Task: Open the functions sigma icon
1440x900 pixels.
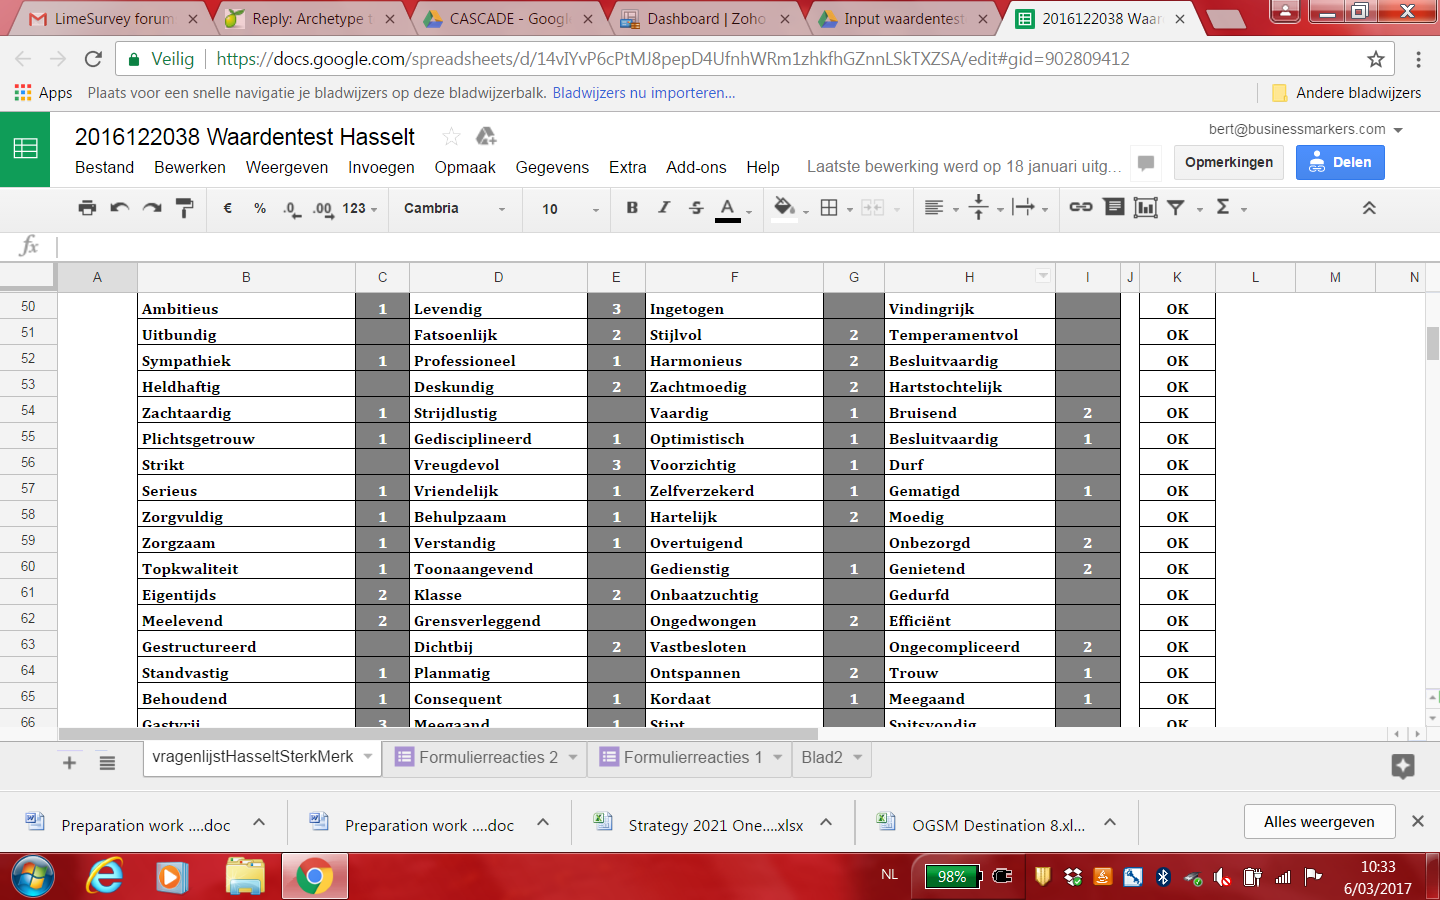Action: pyautogui.click(x=1223, y=207)
